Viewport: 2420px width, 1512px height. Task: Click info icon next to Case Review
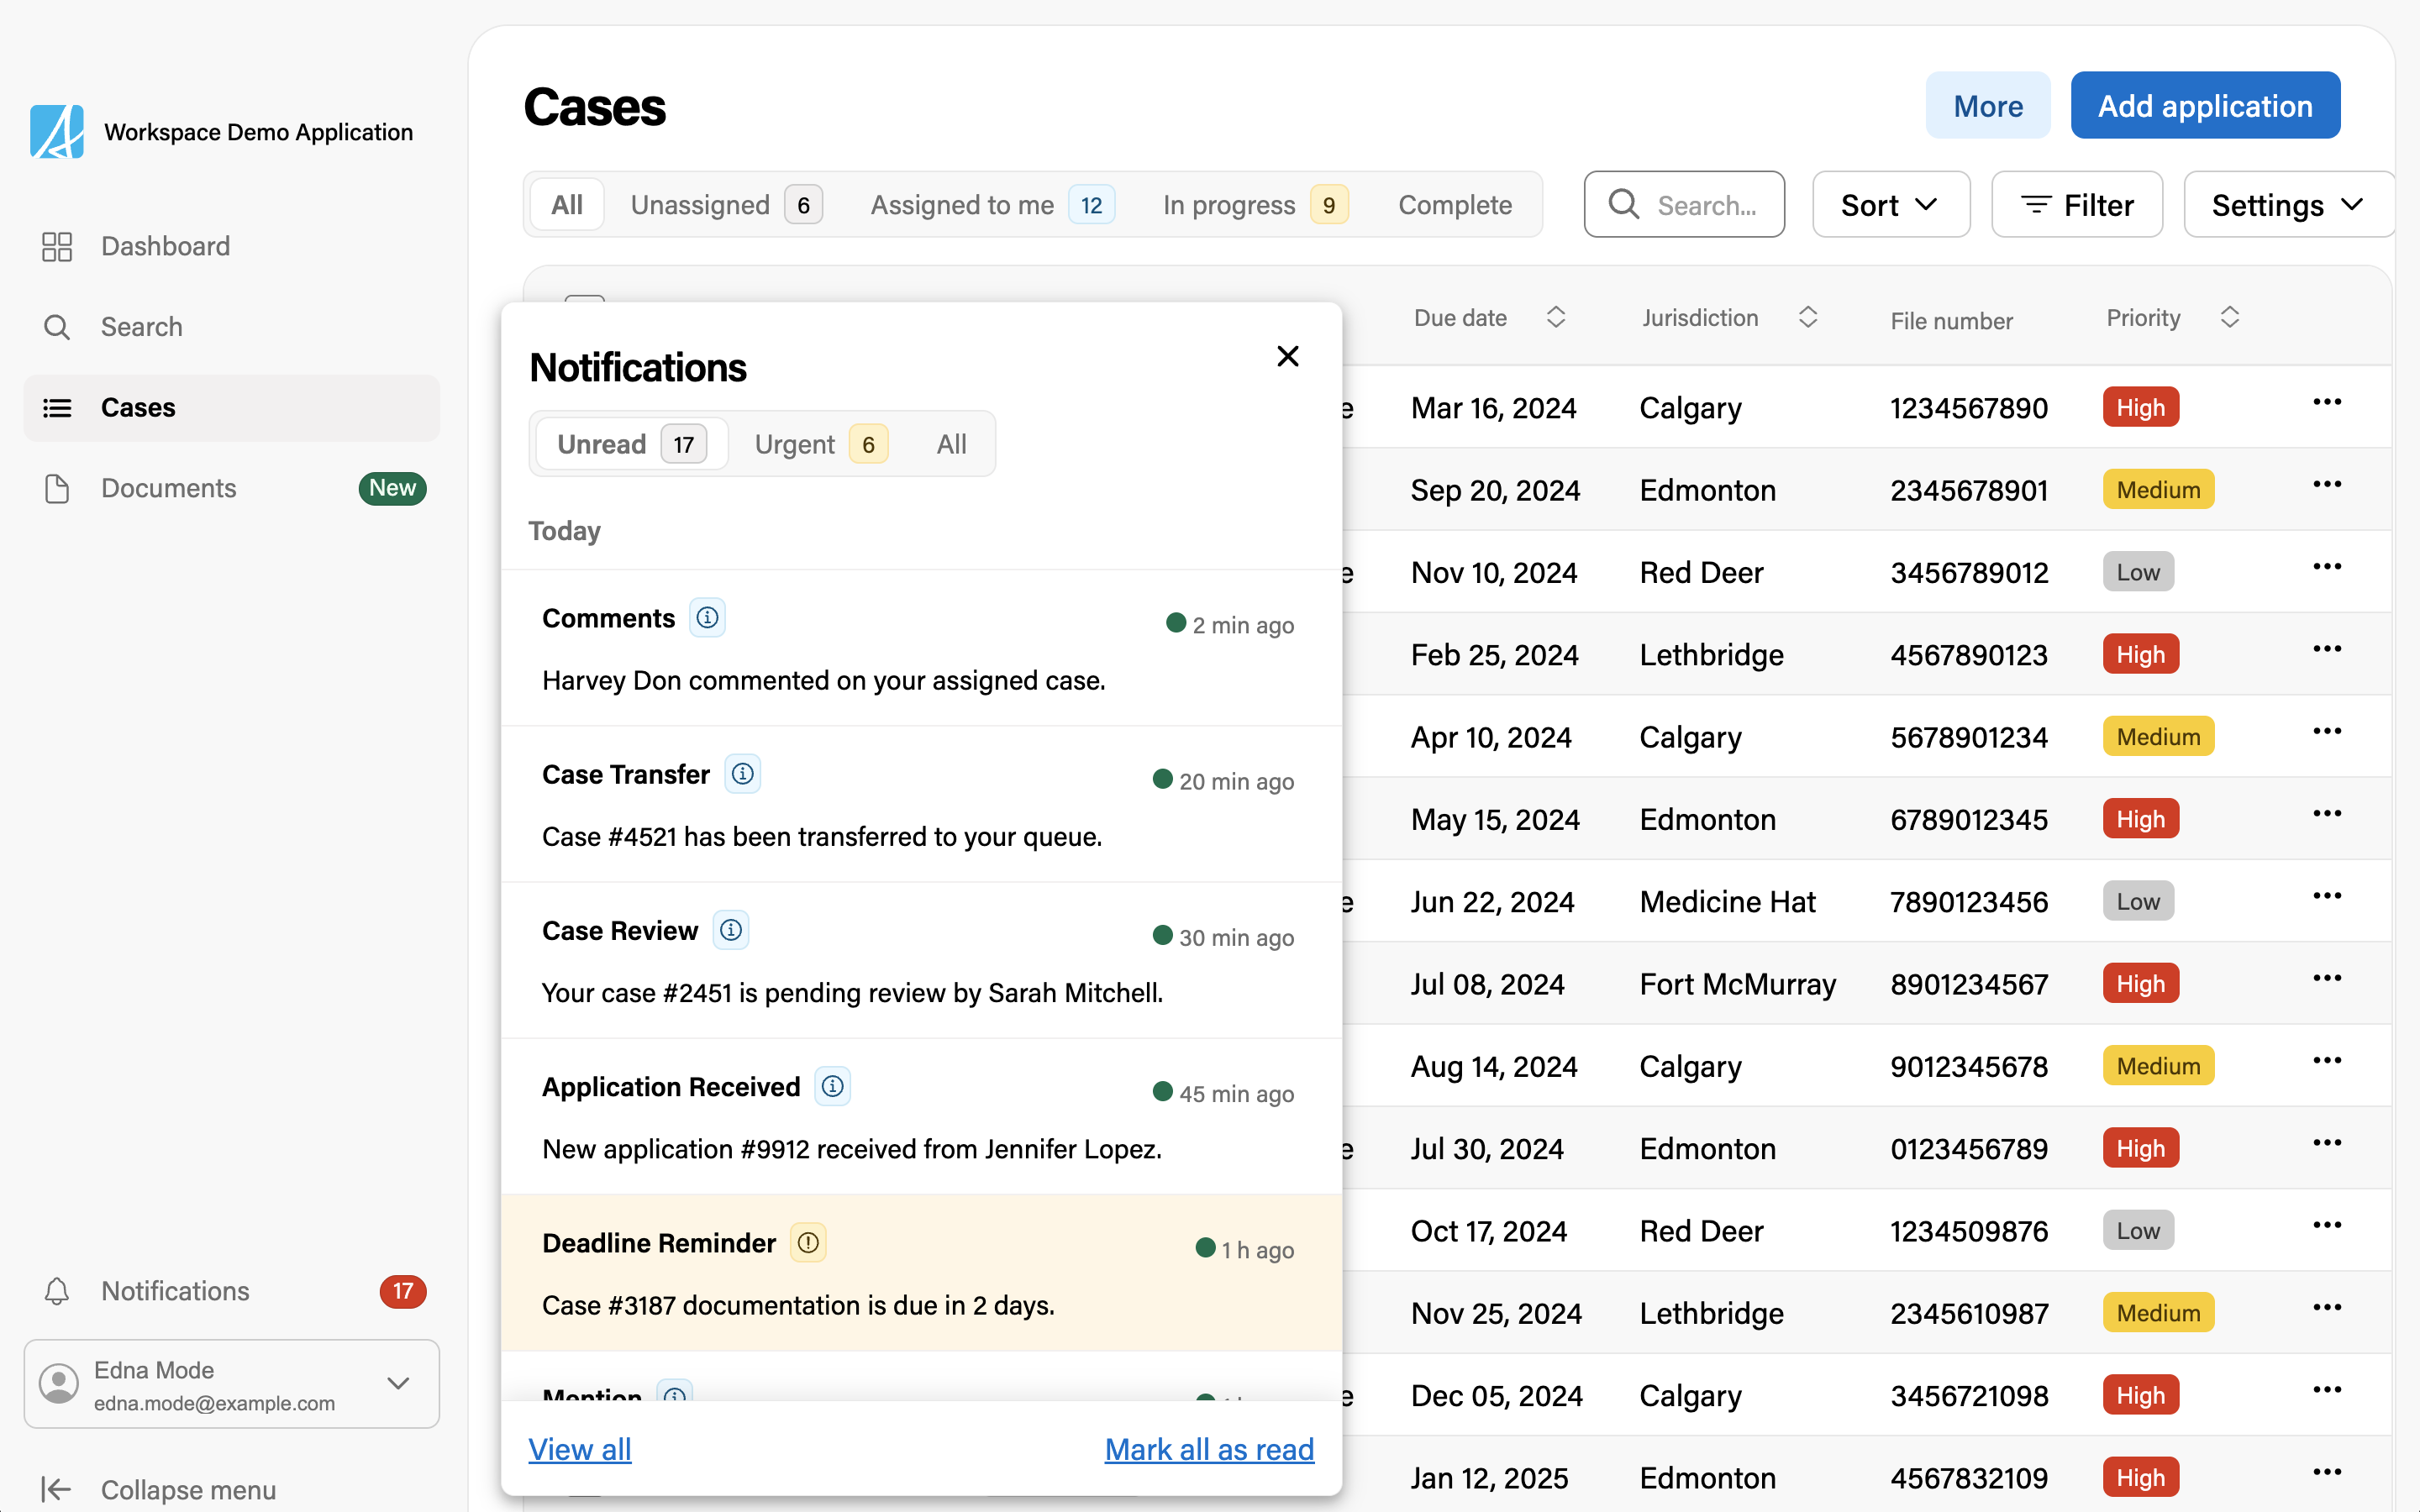[731, 930]
